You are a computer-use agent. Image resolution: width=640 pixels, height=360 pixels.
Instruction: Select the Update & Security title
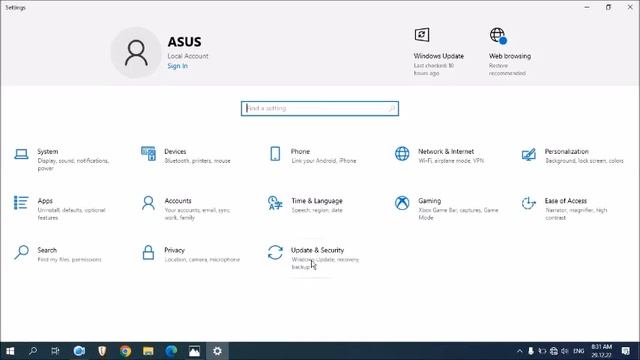pos(318,250)
